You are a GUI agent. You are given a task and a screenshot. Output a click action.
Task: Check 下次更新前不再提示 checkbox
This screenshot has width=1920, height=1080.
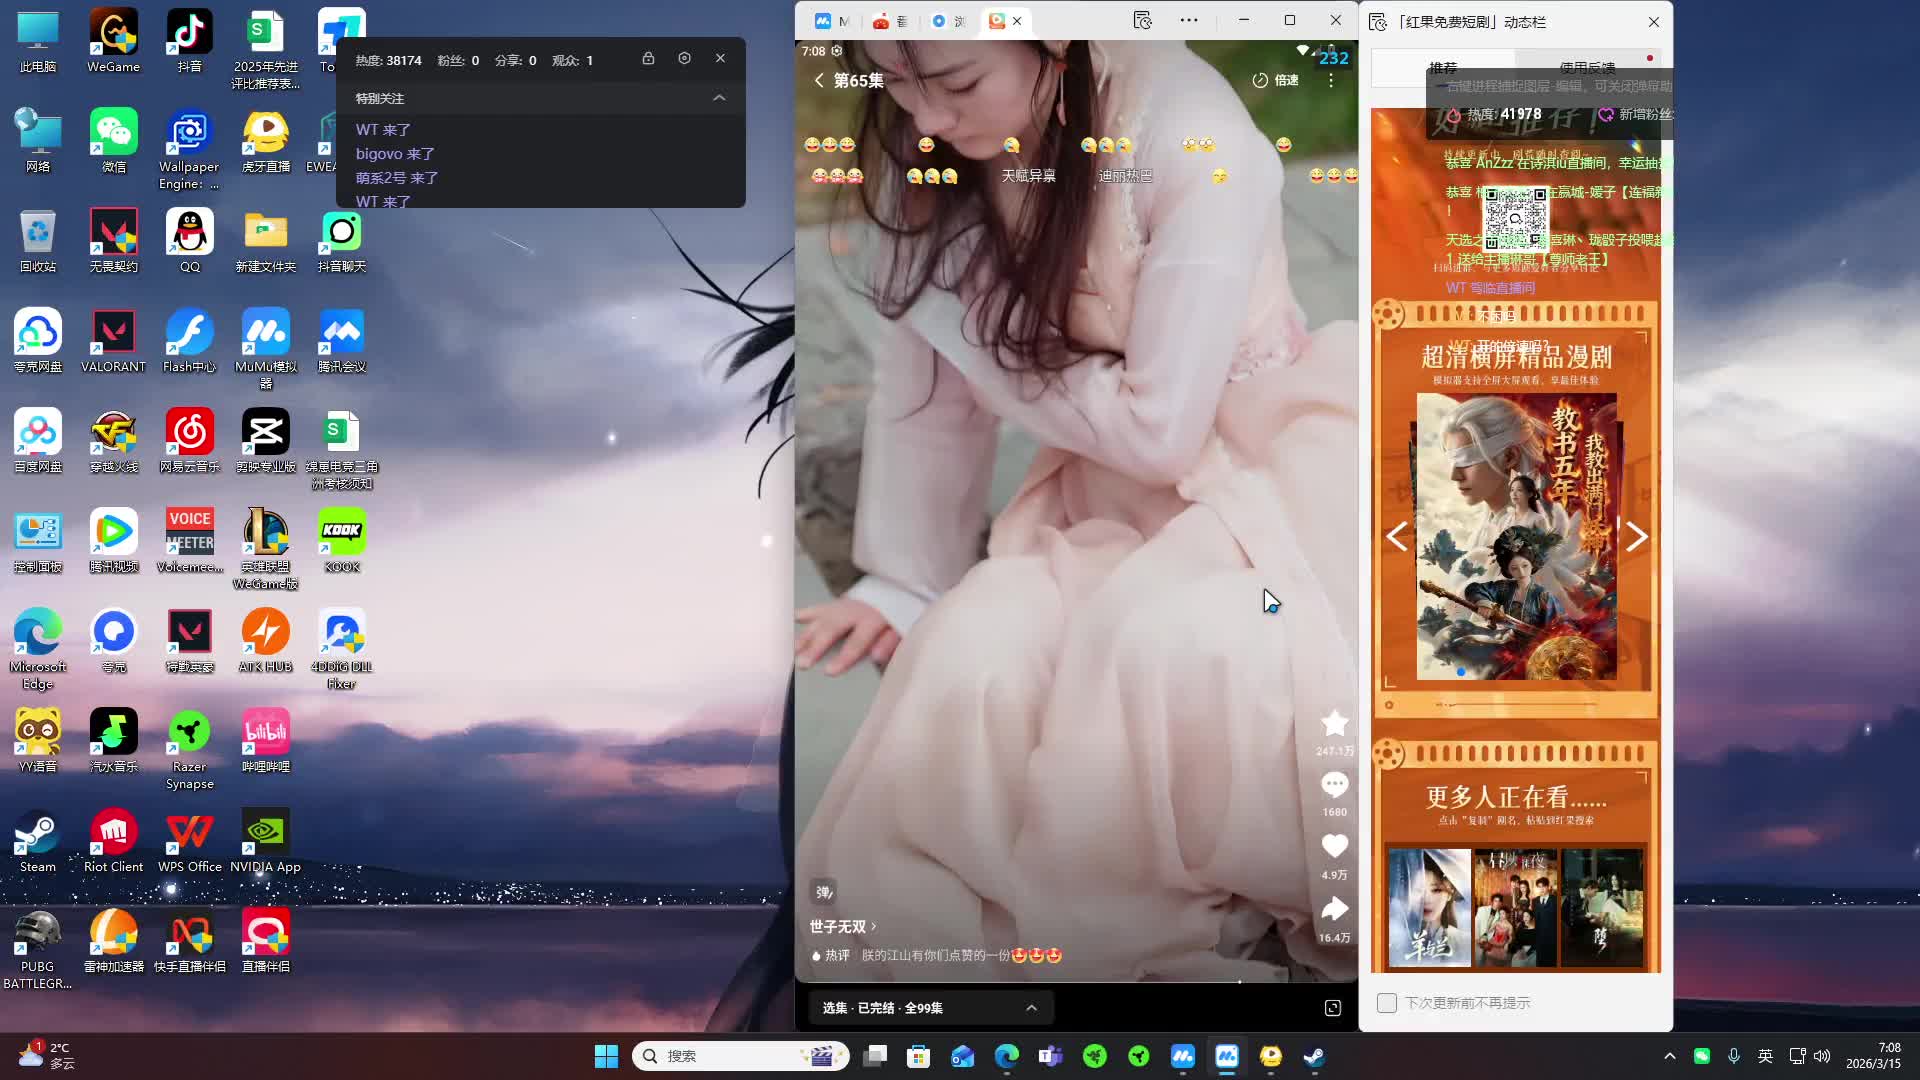coord(1386,1003)
